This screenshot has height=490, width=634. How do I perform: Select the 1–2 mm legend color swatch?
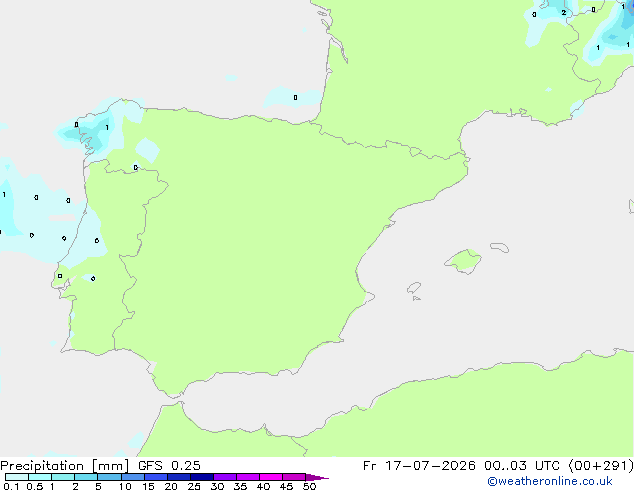click(63, 477)
